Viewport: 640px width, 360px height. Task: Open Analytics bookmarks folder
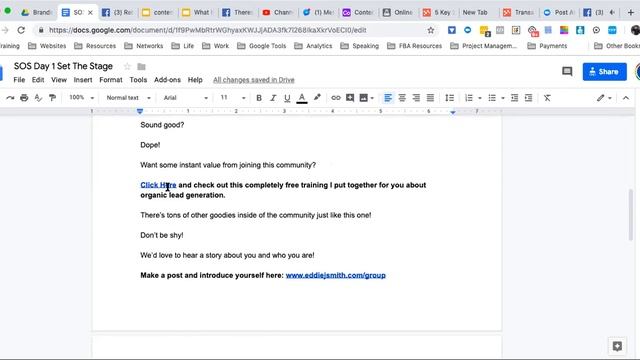313,46
